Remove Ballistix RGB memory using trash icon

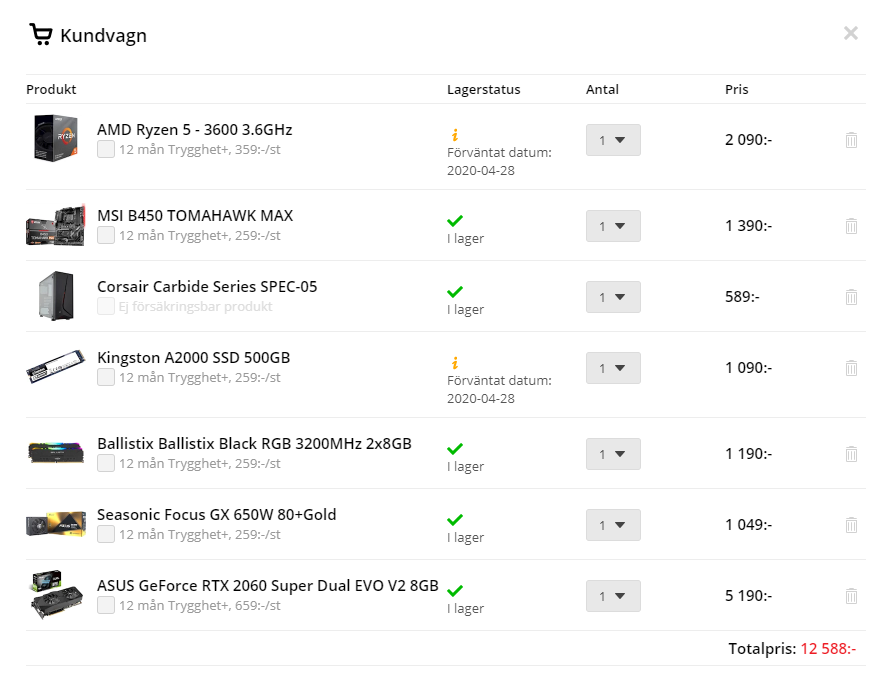coord(851,454)
